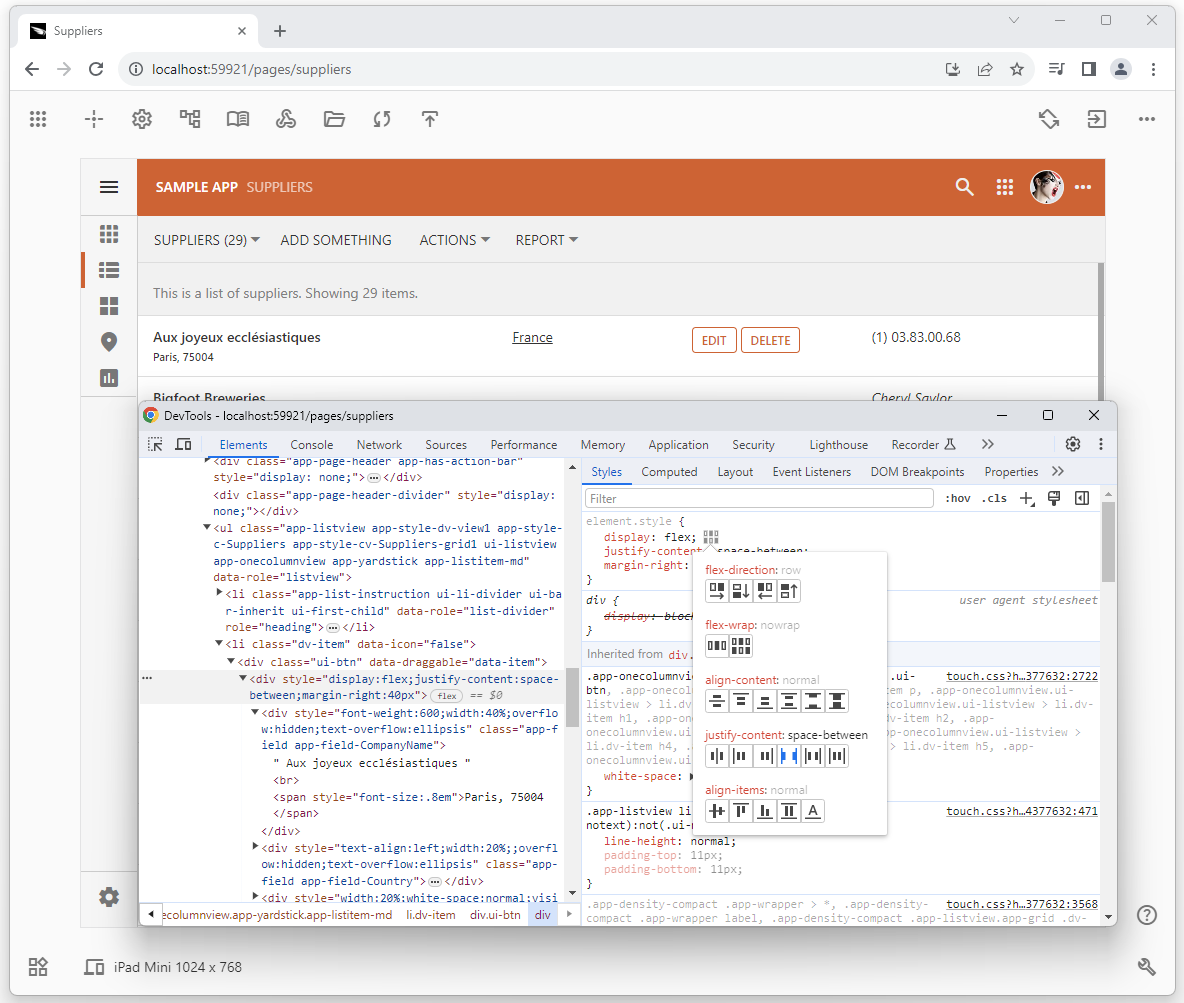Toggle the selected justify-content space-between button

tap(789, 756)
